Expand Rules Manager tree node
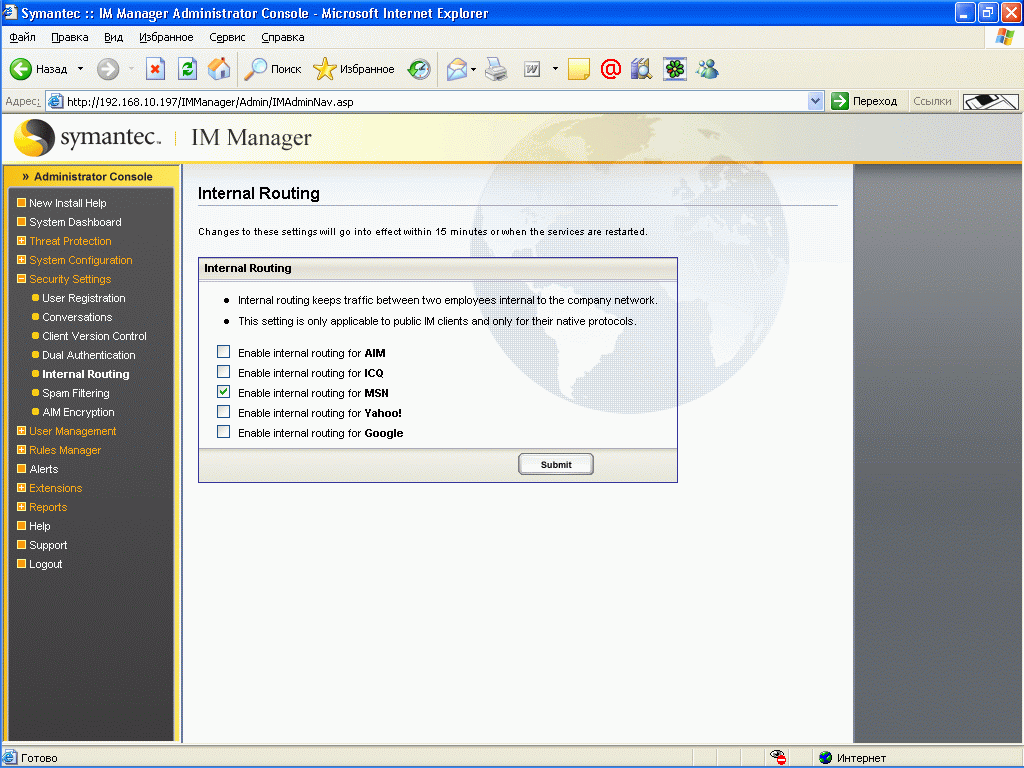 [22, 449]
